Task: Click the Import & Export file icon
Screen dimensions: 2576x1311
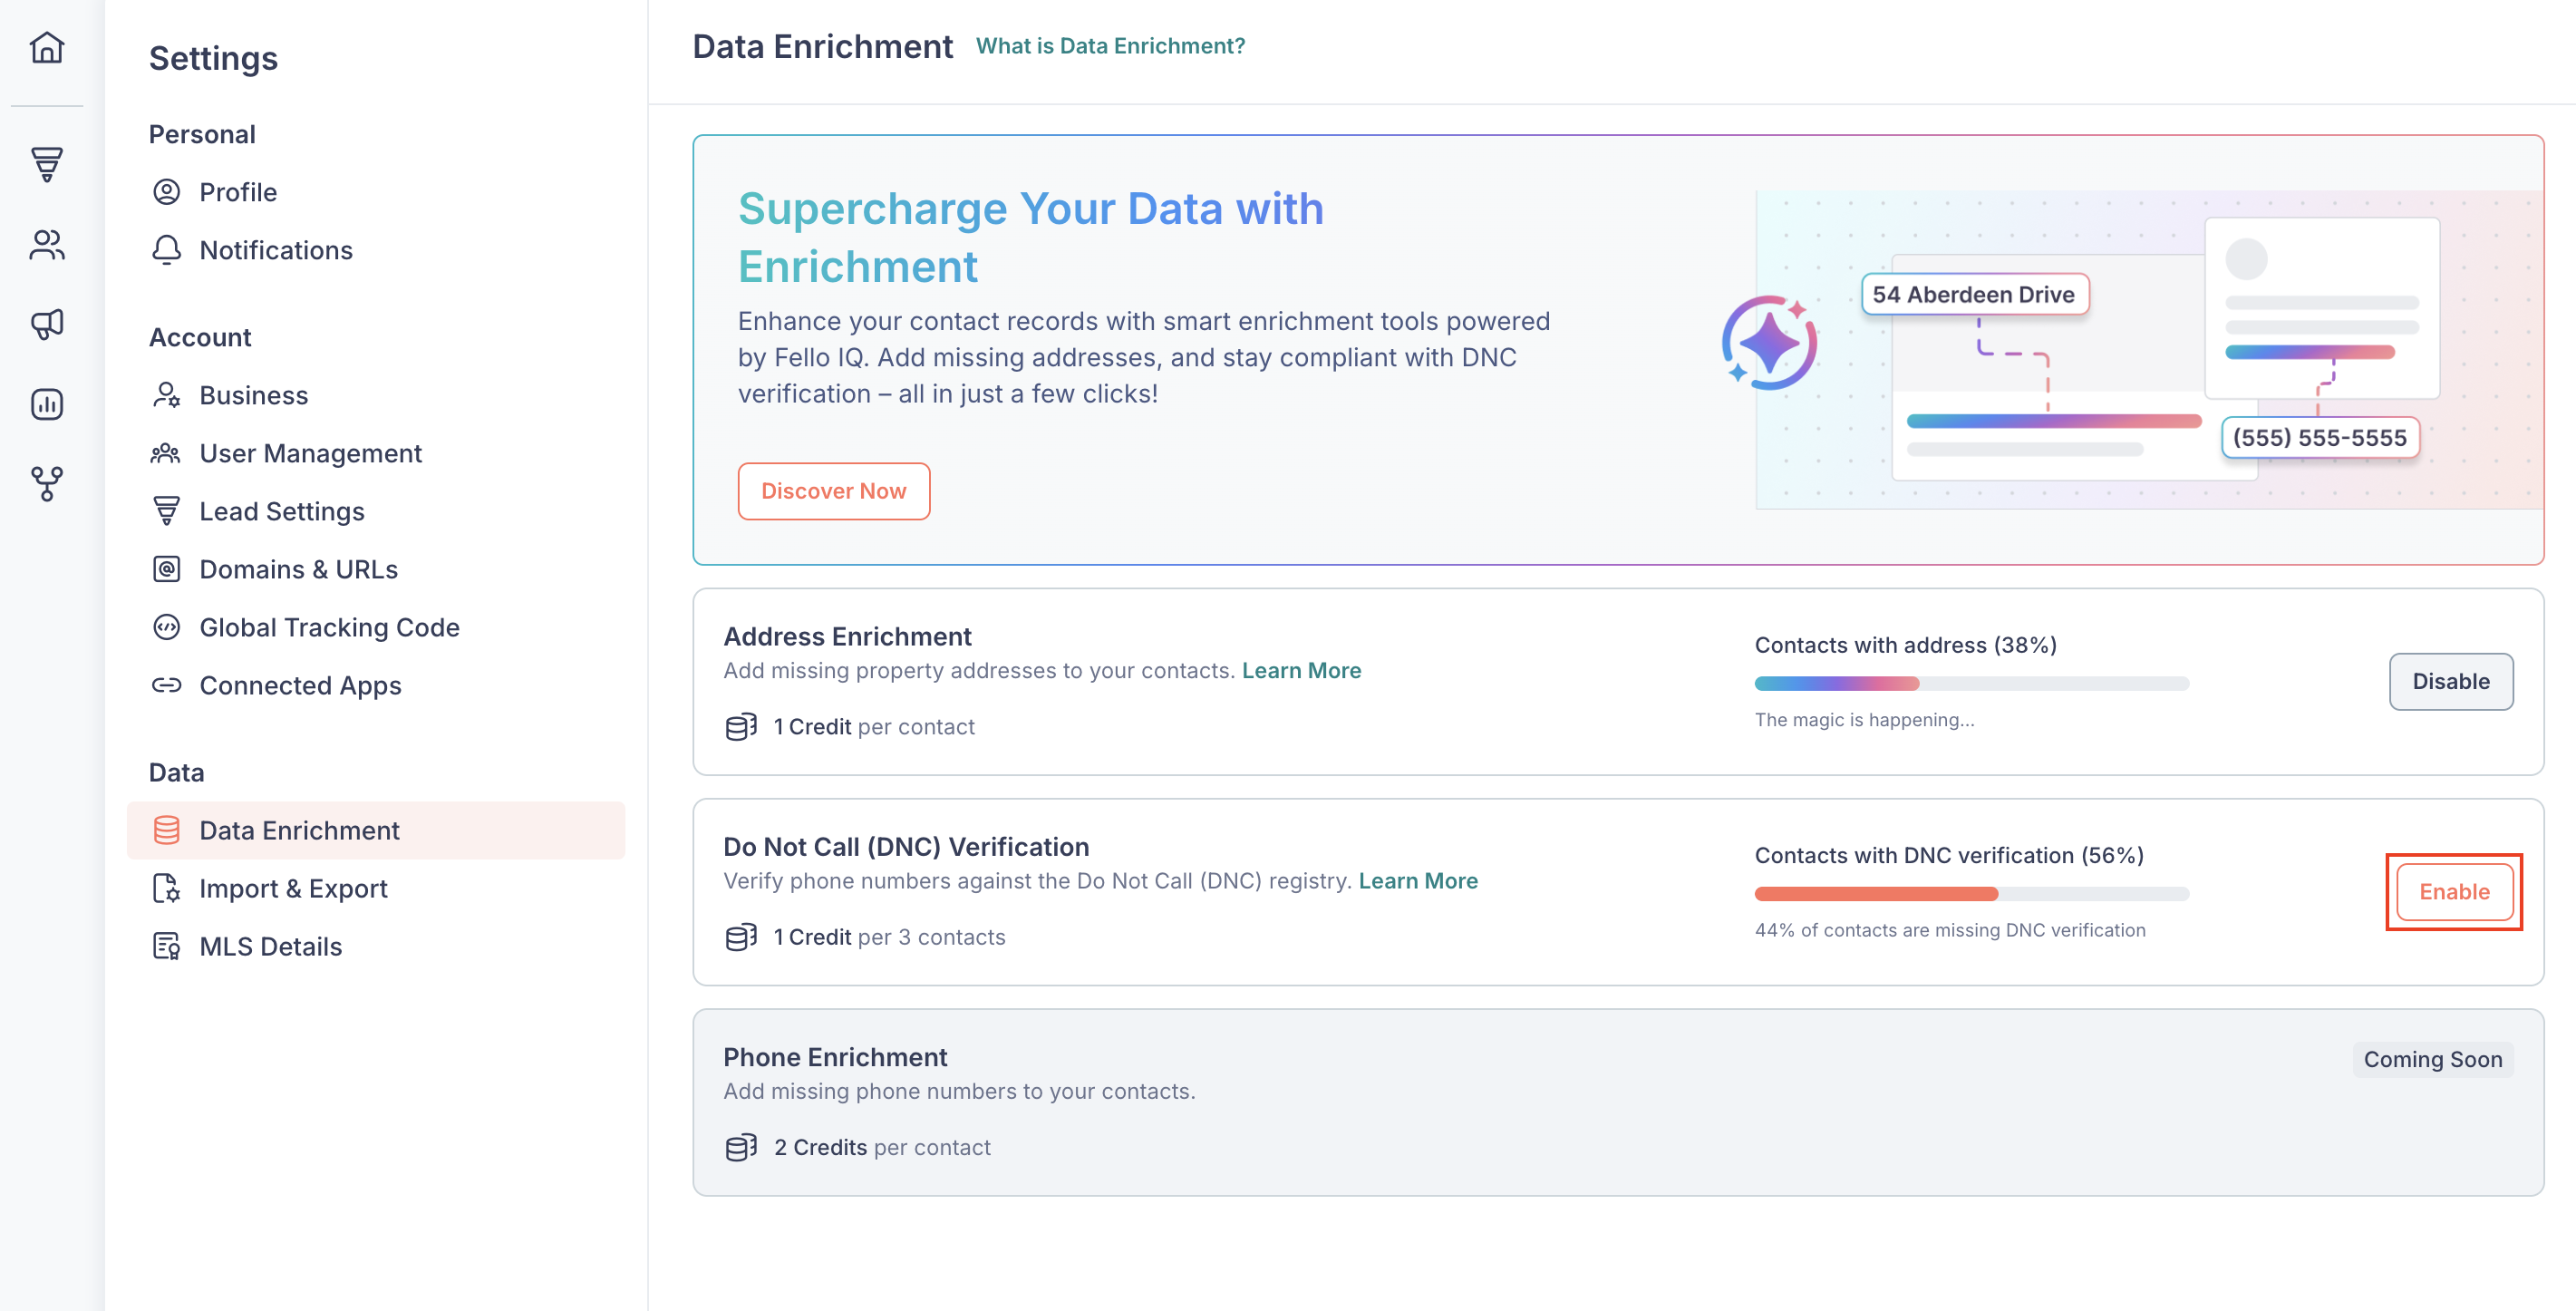Action: coord(166,888)
